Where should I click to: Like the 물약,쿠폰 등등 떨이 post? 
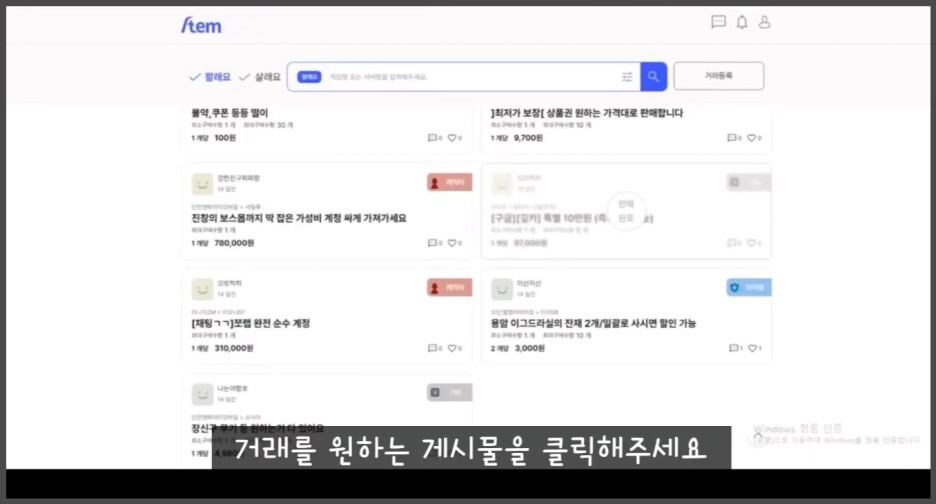click(x=452, y=138)
